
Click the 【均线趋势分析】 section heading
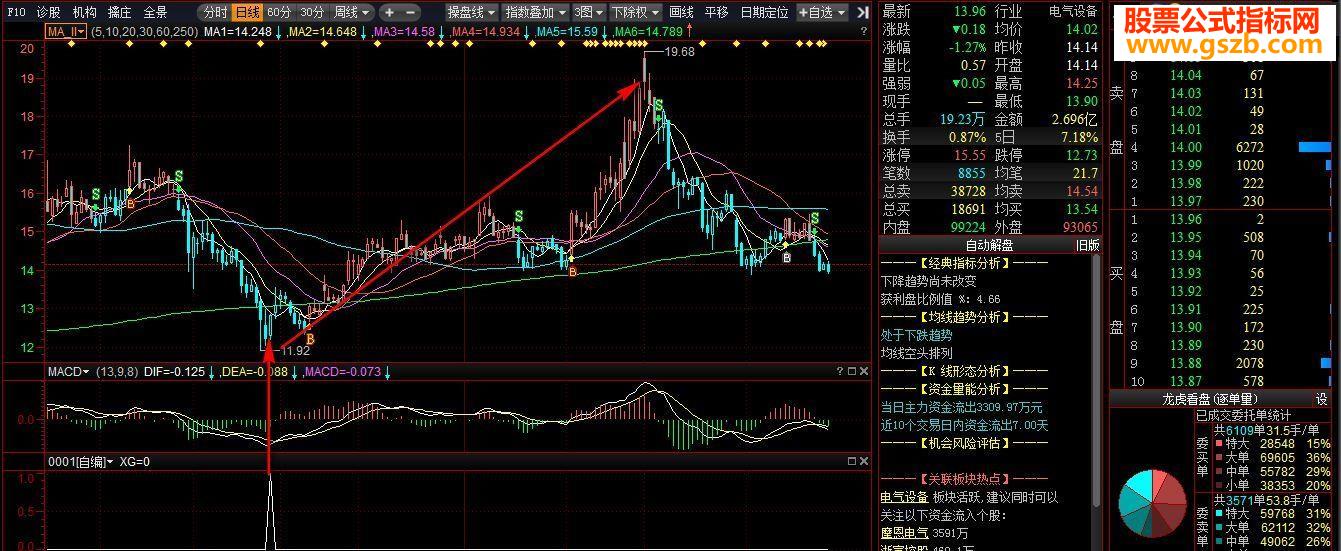click(x=963, y=317)
